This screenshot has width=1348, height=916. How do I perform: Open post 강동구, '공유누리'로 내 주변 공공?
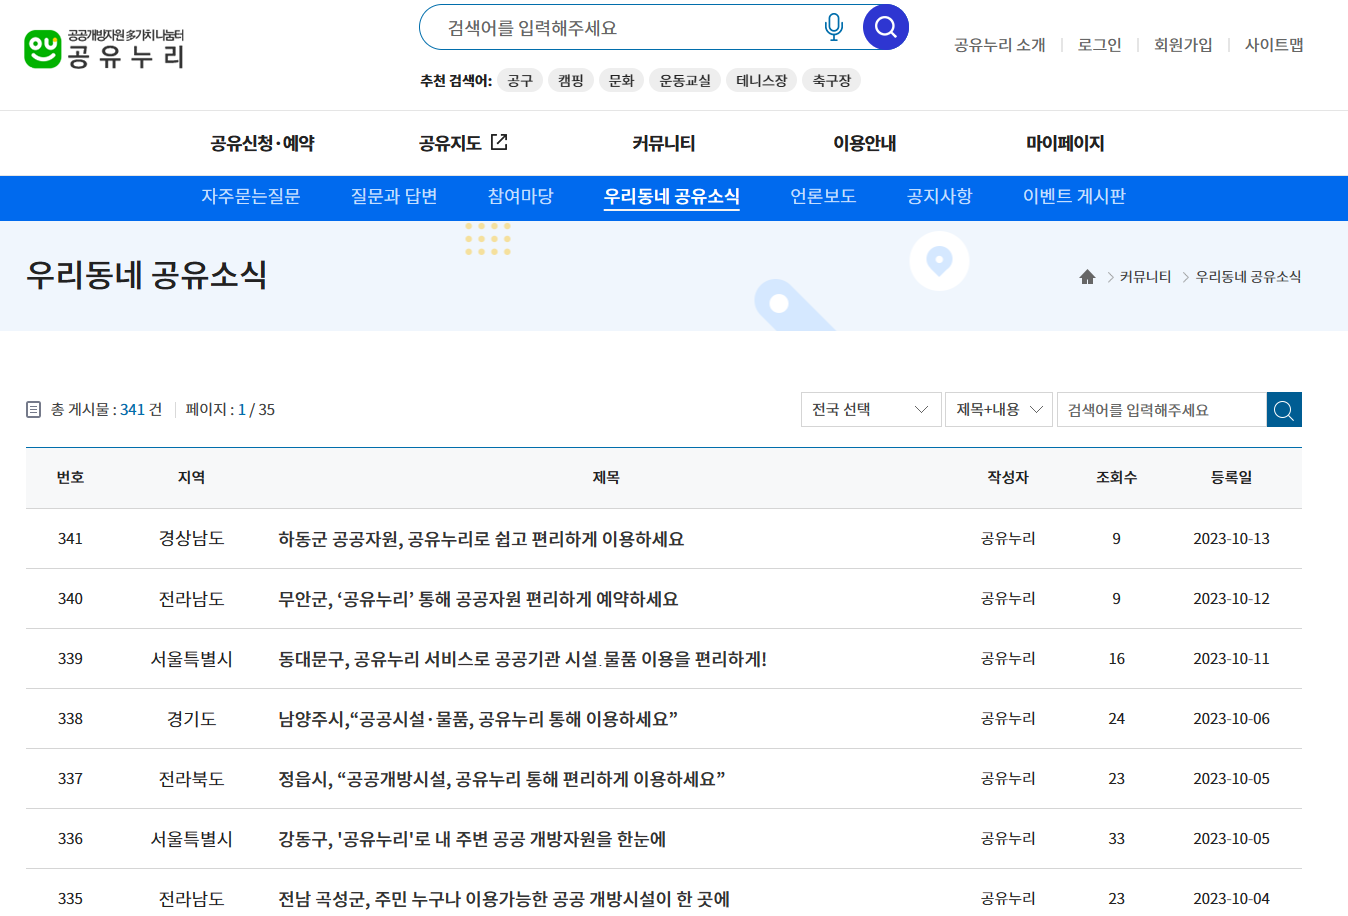pos(472,839)
